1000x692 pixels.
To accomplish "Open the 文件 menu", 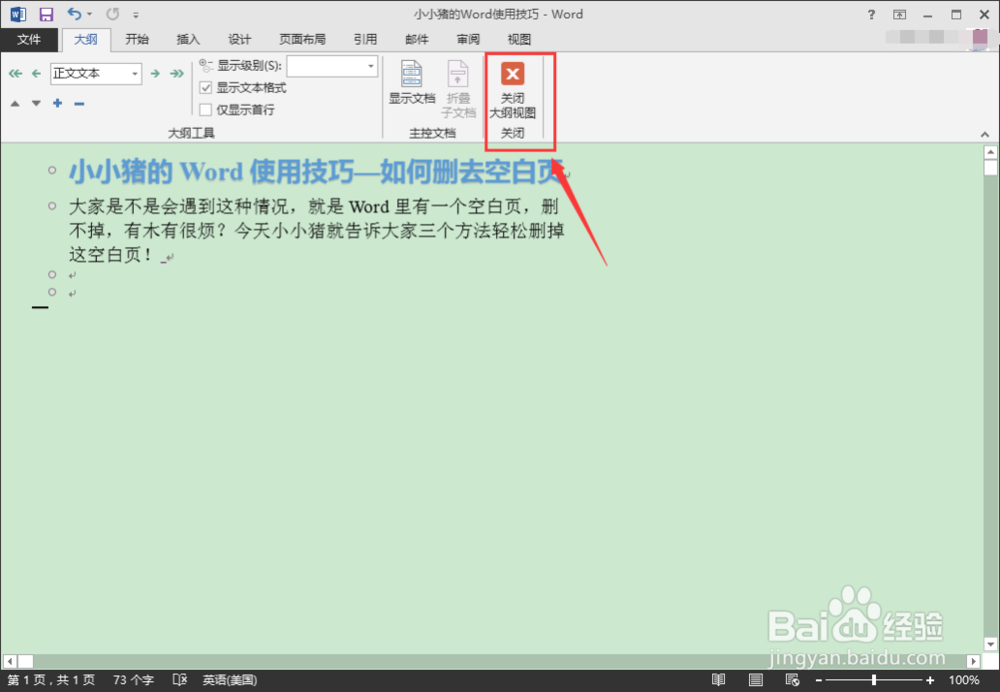I will click(x=30, y=39).
